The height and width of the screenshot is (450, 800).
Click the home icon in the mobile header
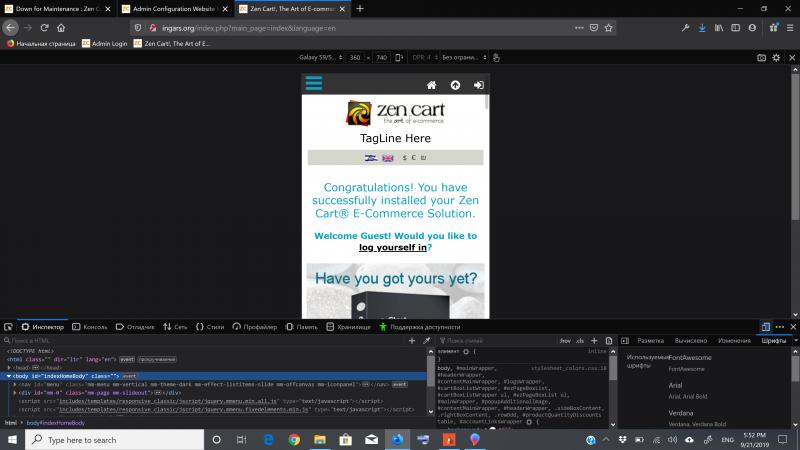coord(432,85)
